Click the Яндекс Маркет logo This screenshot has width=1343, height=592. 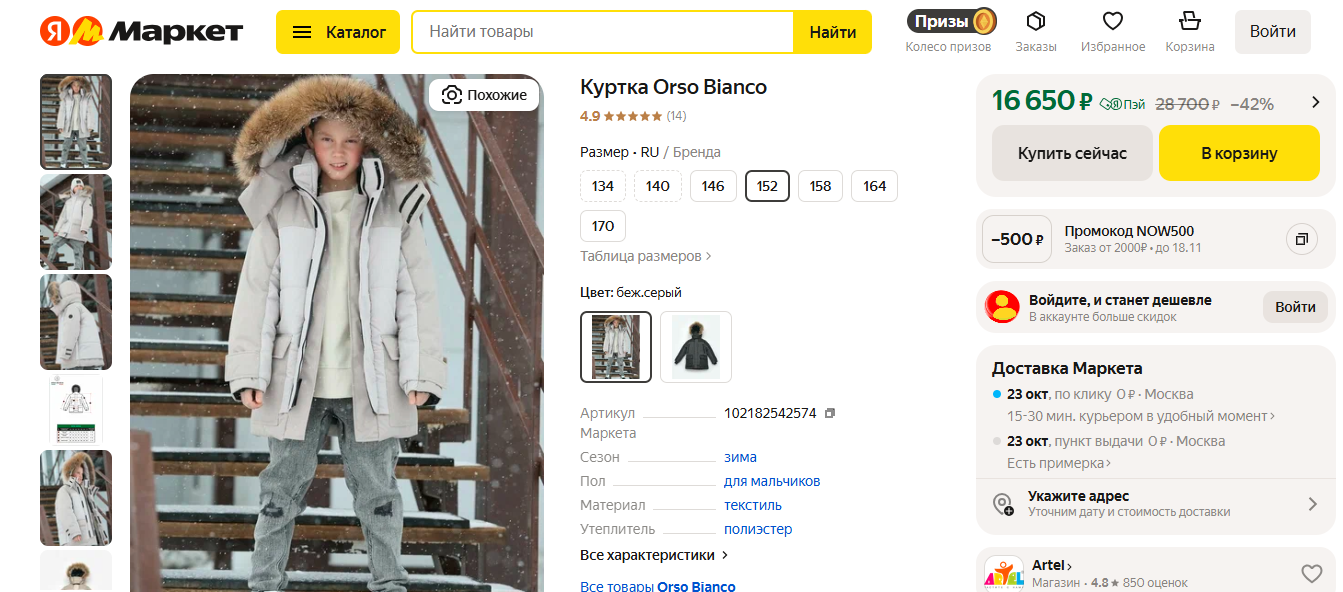click(x=141, y=32)
